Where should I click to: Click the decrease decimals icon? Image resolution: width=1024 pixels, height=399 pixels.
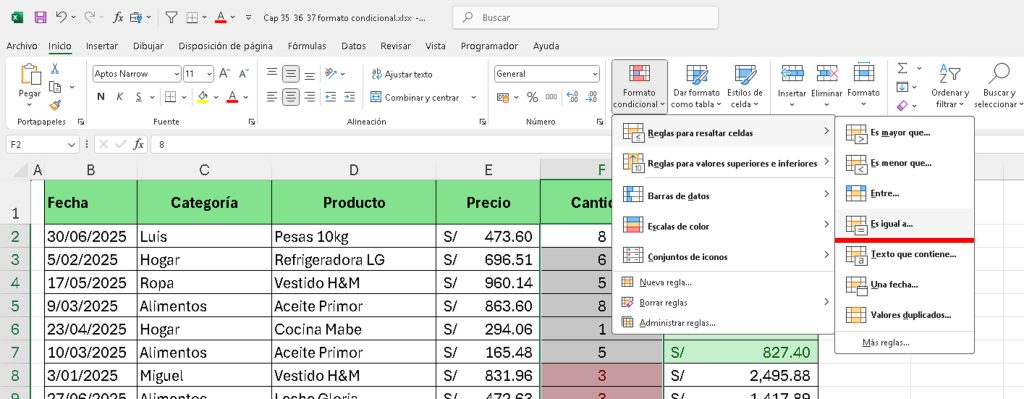click(592, 97)
